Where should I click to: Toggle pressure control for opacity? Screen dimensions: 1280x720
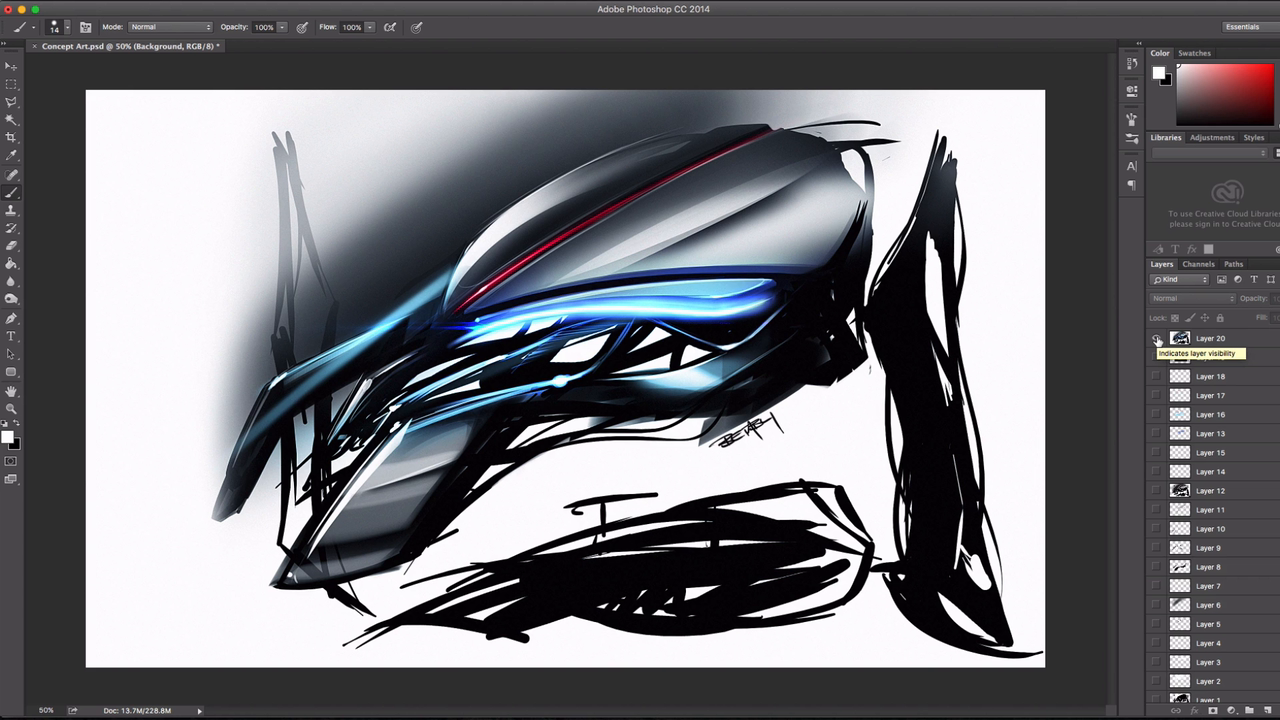coord(302,27)
